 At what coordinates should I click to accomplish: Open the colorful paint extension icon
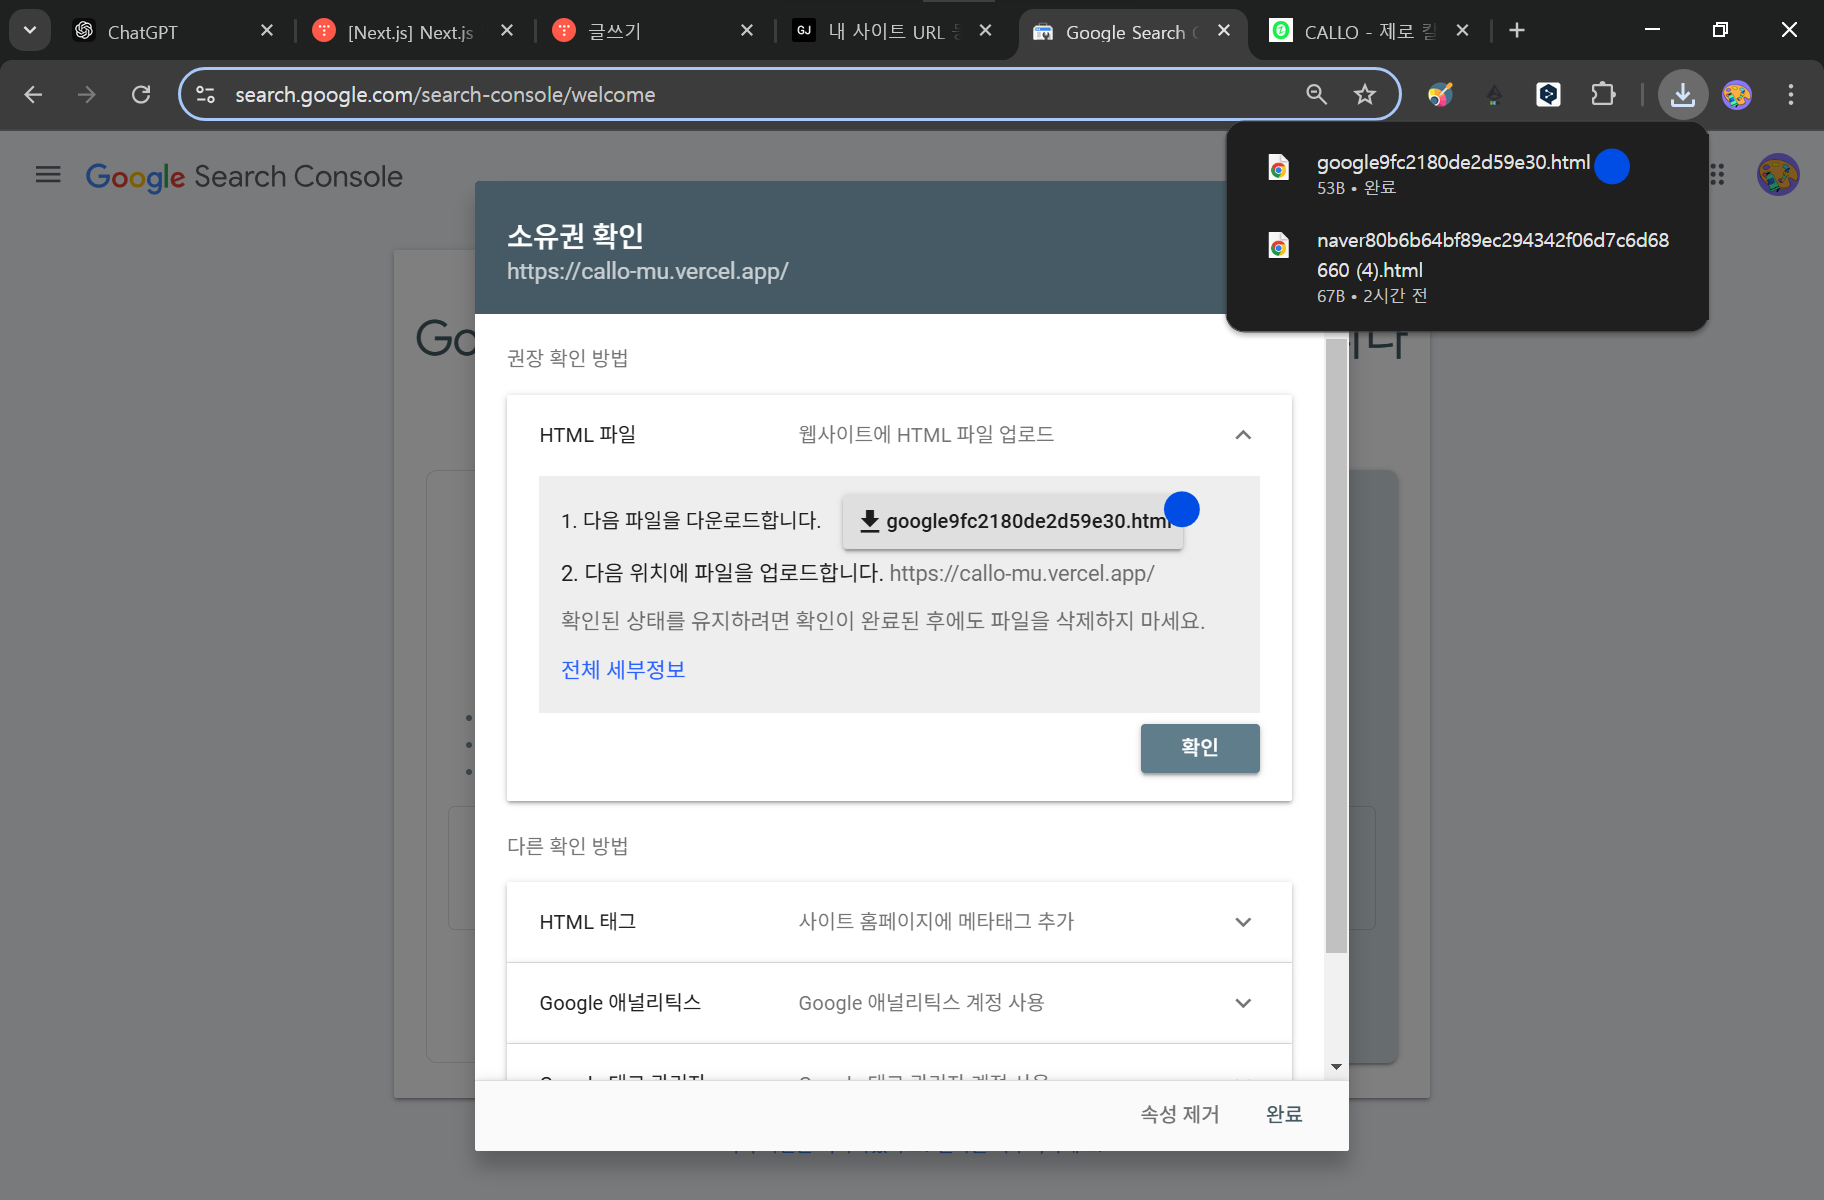(1440, 95)
